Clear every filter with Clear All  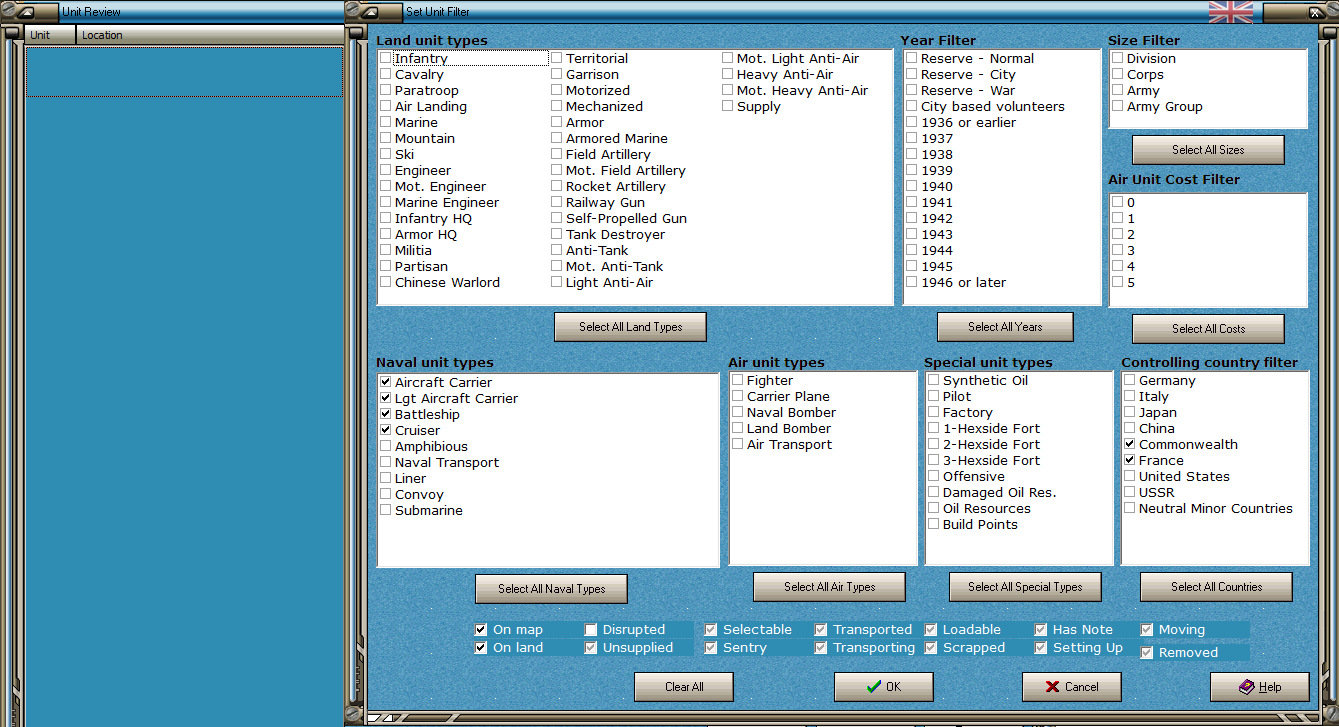pyautogui.click(x=684, y=687)
